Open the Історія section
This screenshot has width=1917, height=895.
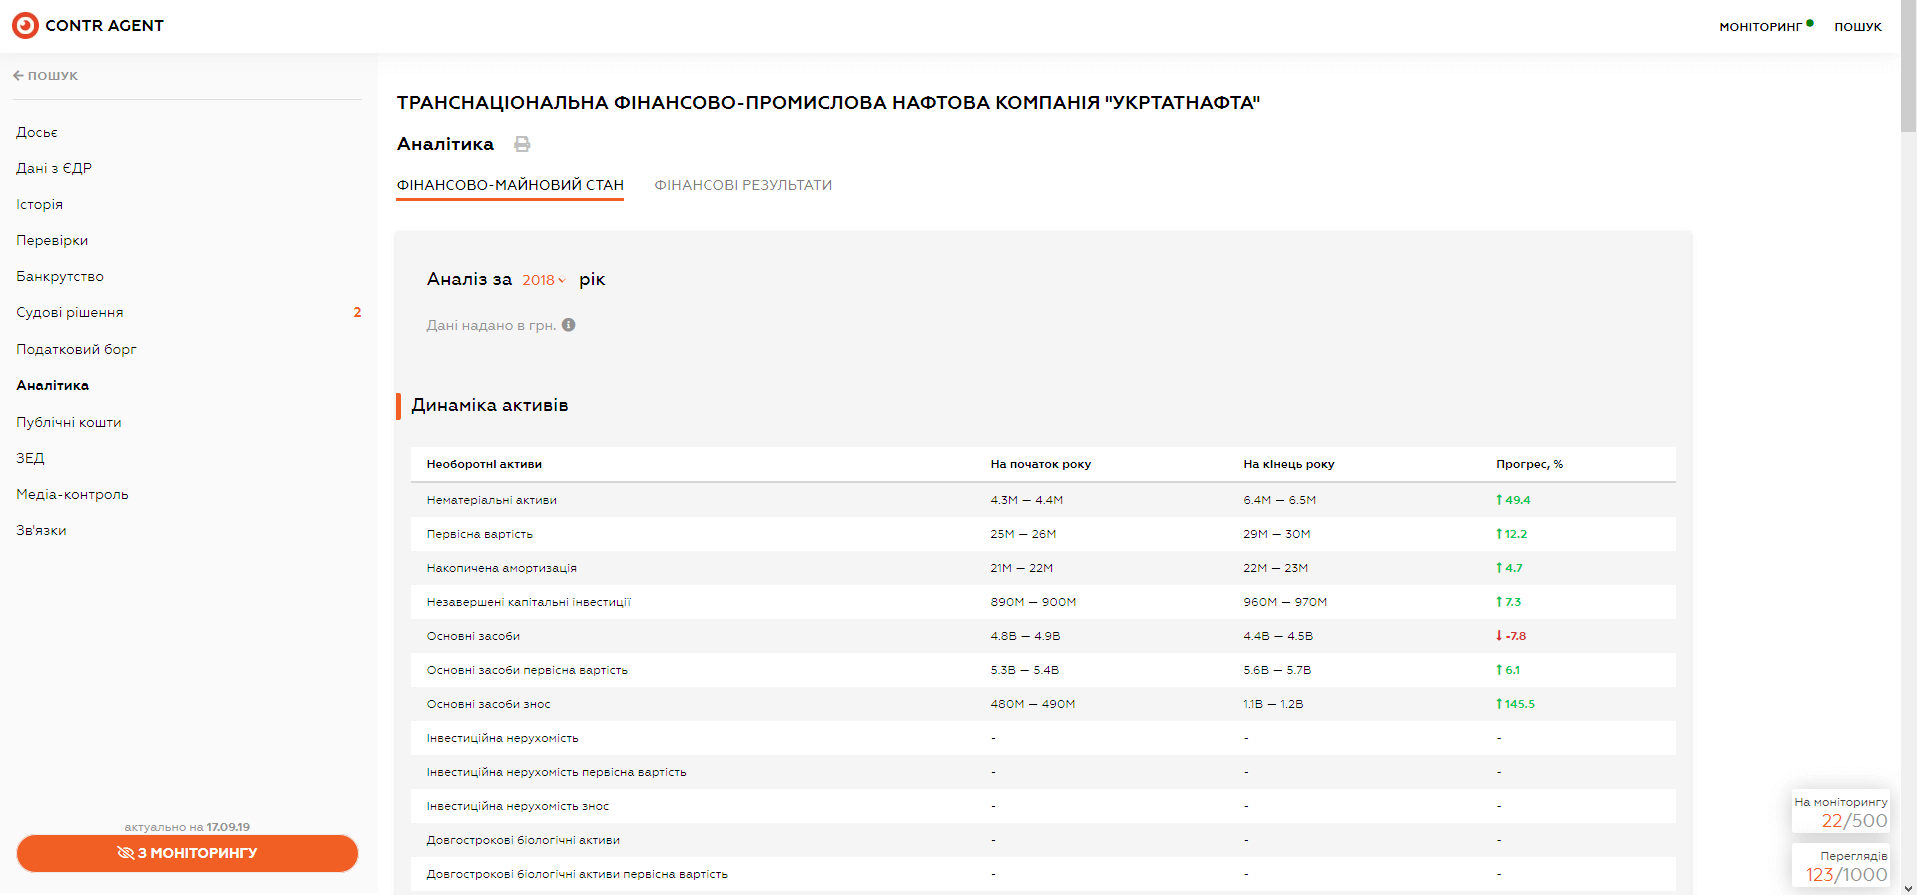pyautogui.click(x=39, y=204)
